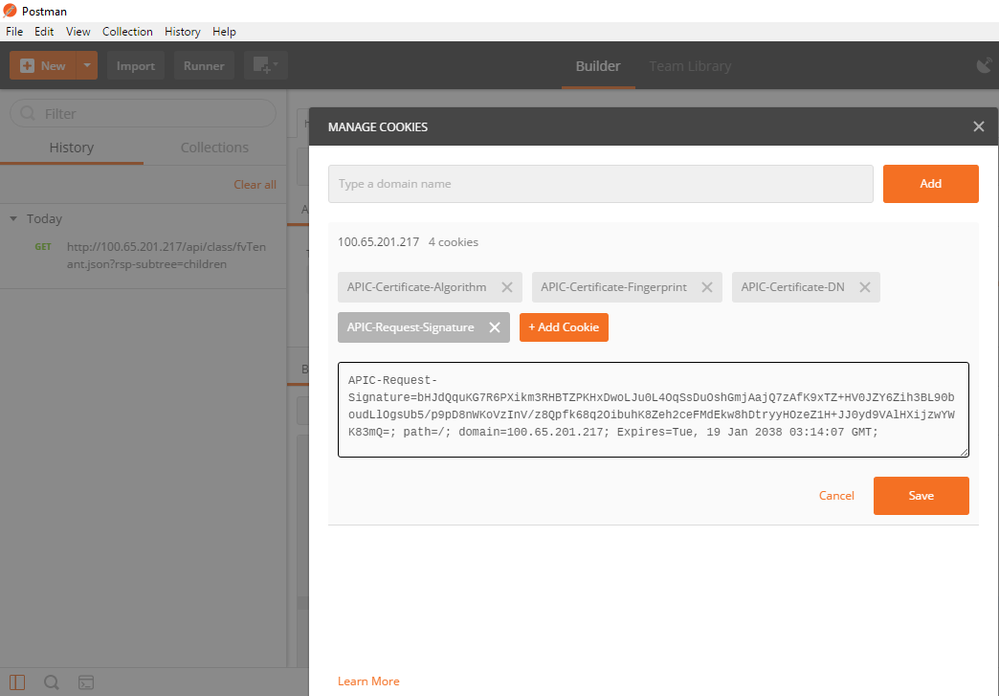This screenshot has width=999, height=696.
Task: Open the Postman console icon
Action: [87, 682]
